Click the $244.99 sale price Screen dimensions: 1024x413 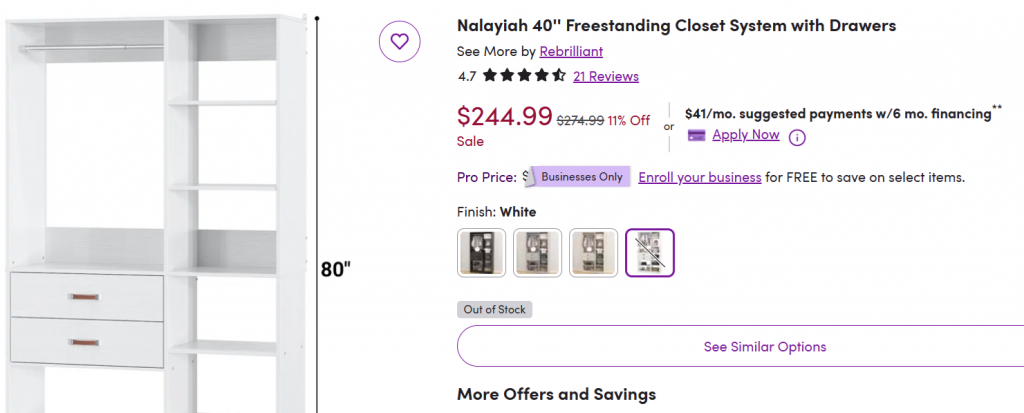504,117
